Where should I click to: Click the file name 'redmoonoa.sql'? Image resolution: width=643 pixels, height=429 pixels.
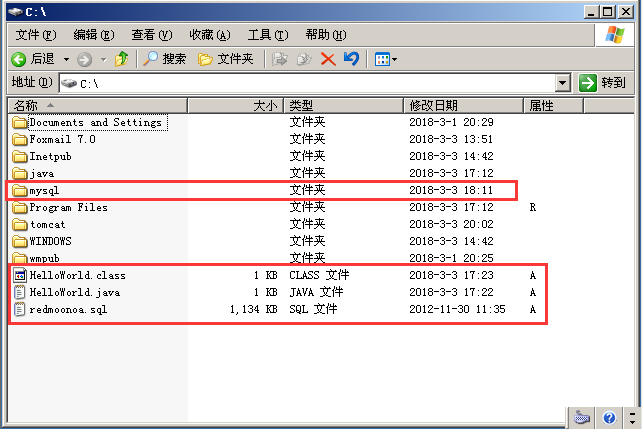click(68, 310)
